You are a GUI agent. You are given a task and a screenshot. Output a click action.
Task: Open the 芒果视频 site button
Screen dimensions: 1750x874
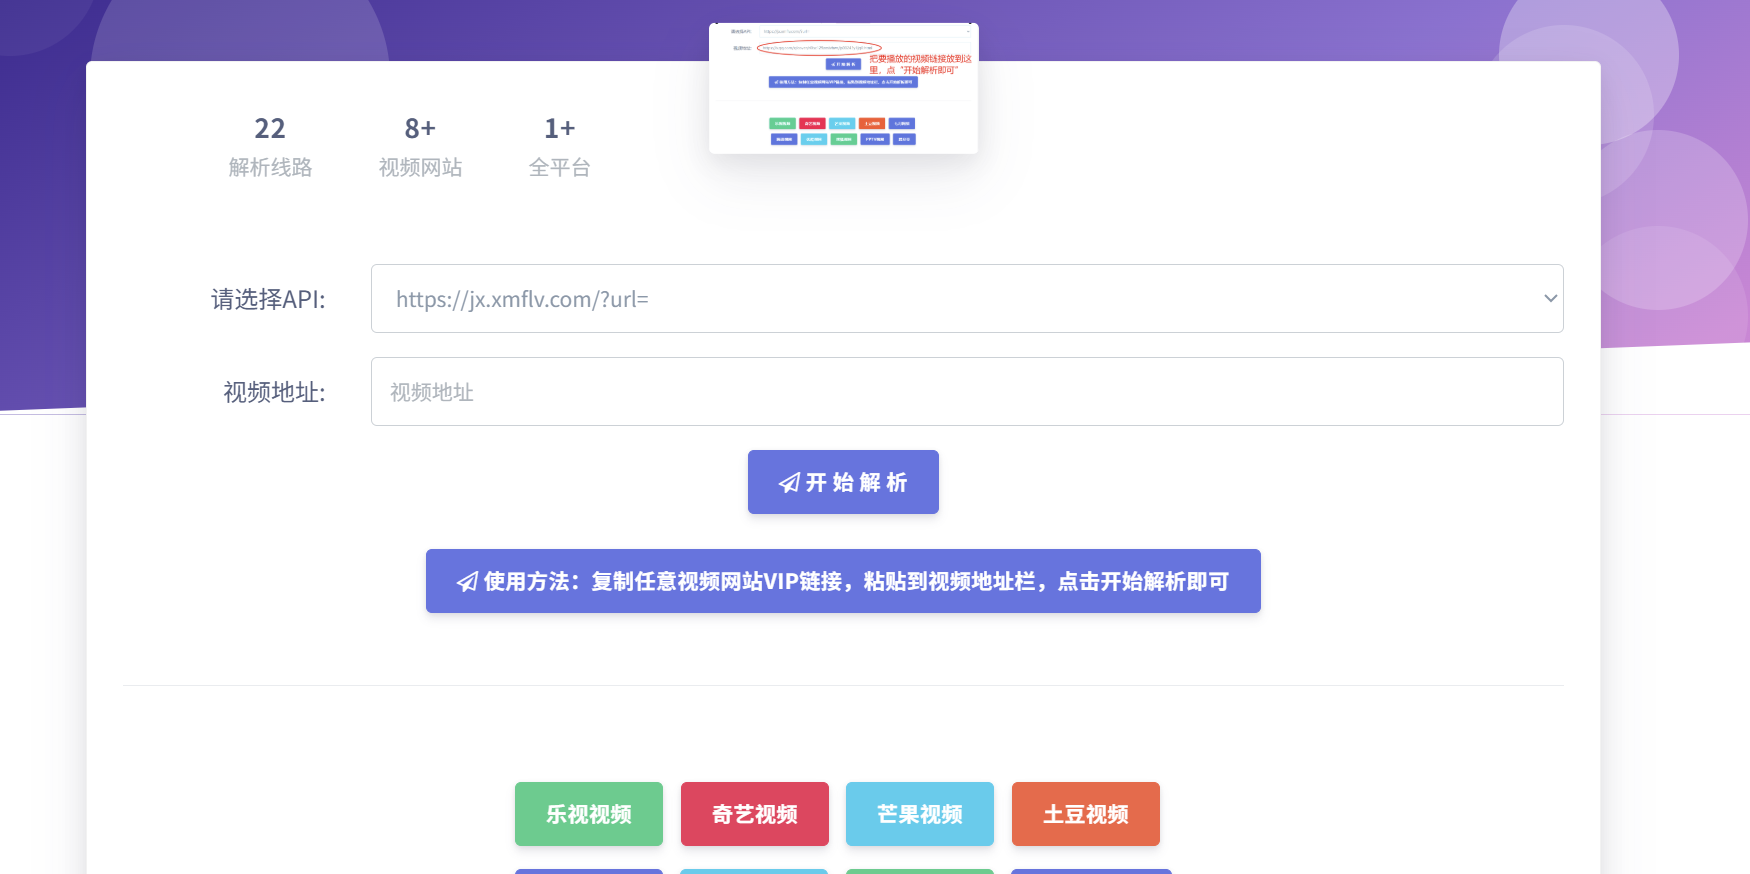coord(920,814)
